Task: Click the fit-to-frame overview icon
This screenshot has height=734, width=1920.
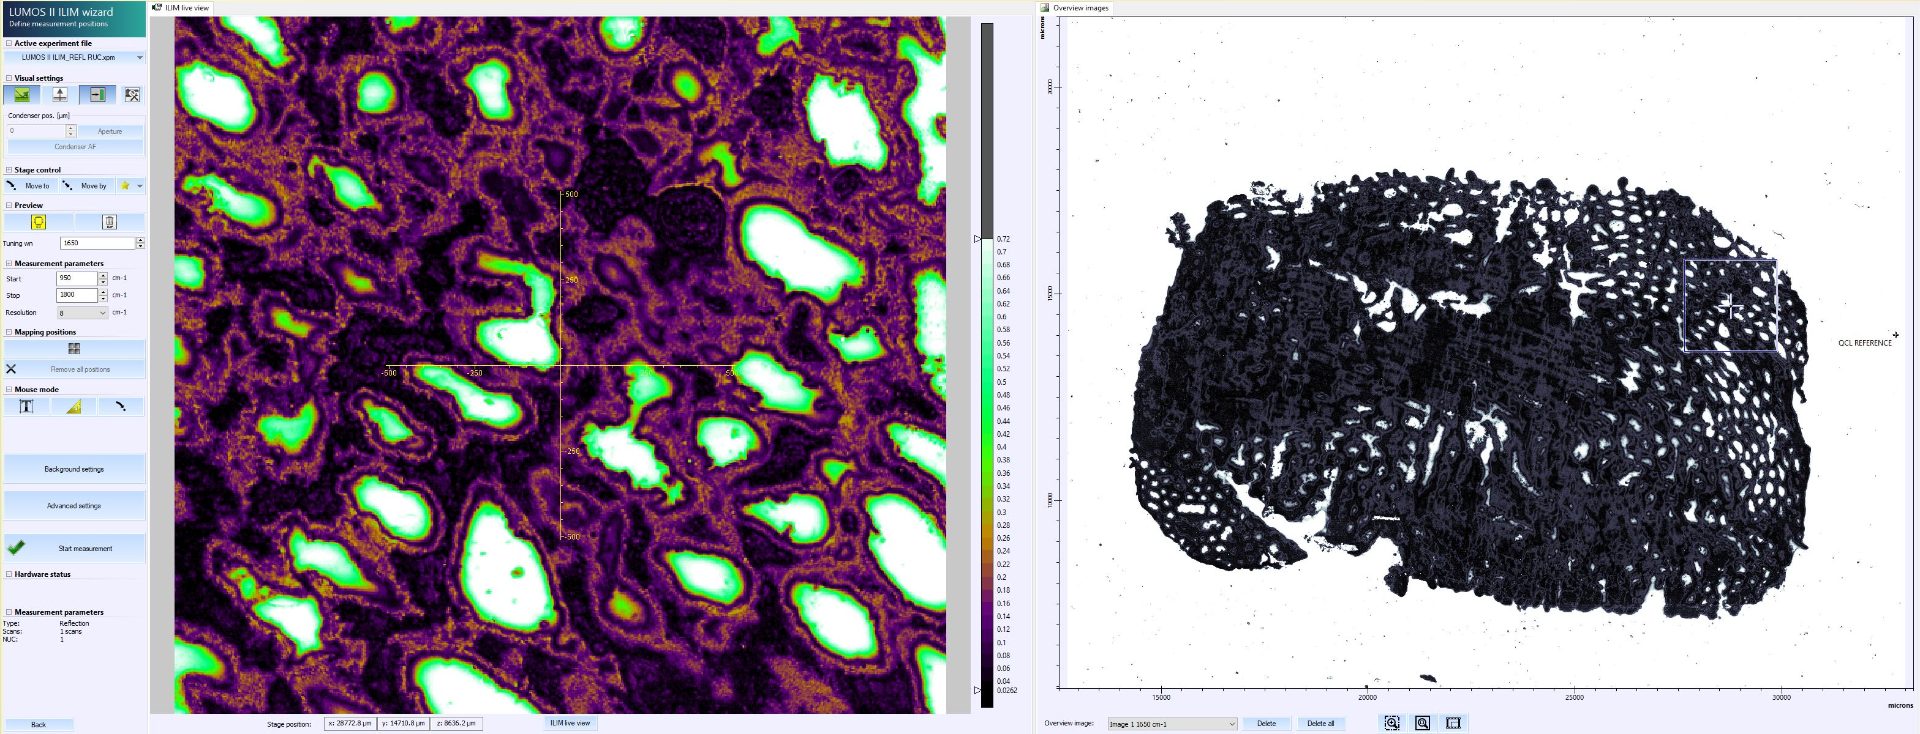Action: point(1453,723)
